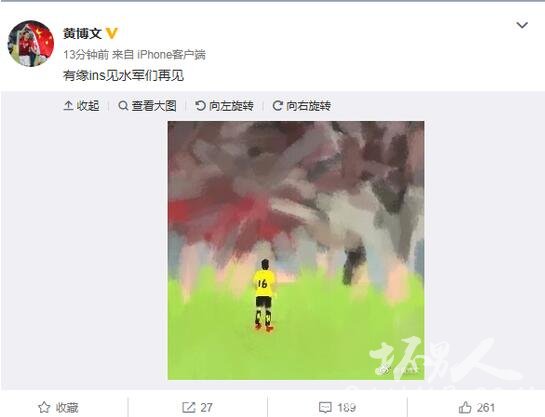Open the 黄博文 username link
The image size is (545, 417).
point(82,34)
